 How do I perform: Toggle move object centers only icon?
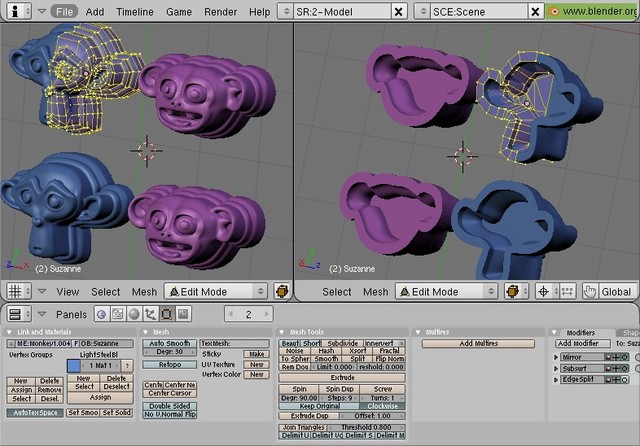point(567,291)
